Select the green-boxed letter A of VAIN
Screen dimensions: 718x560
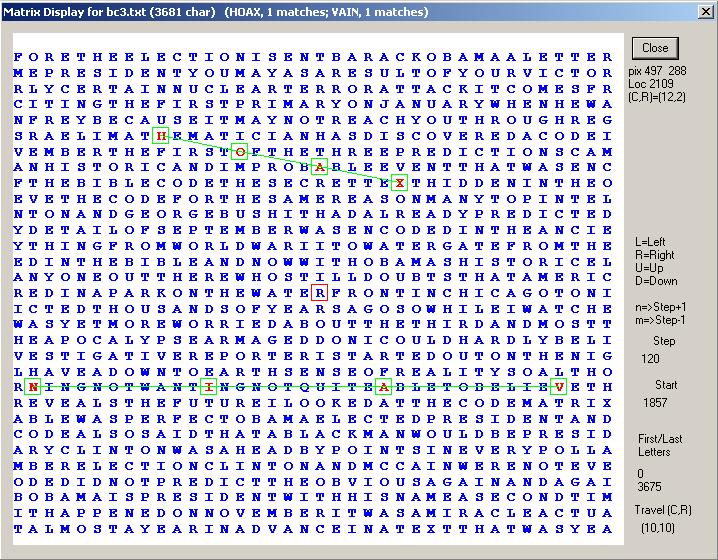(x=383, y=386)
